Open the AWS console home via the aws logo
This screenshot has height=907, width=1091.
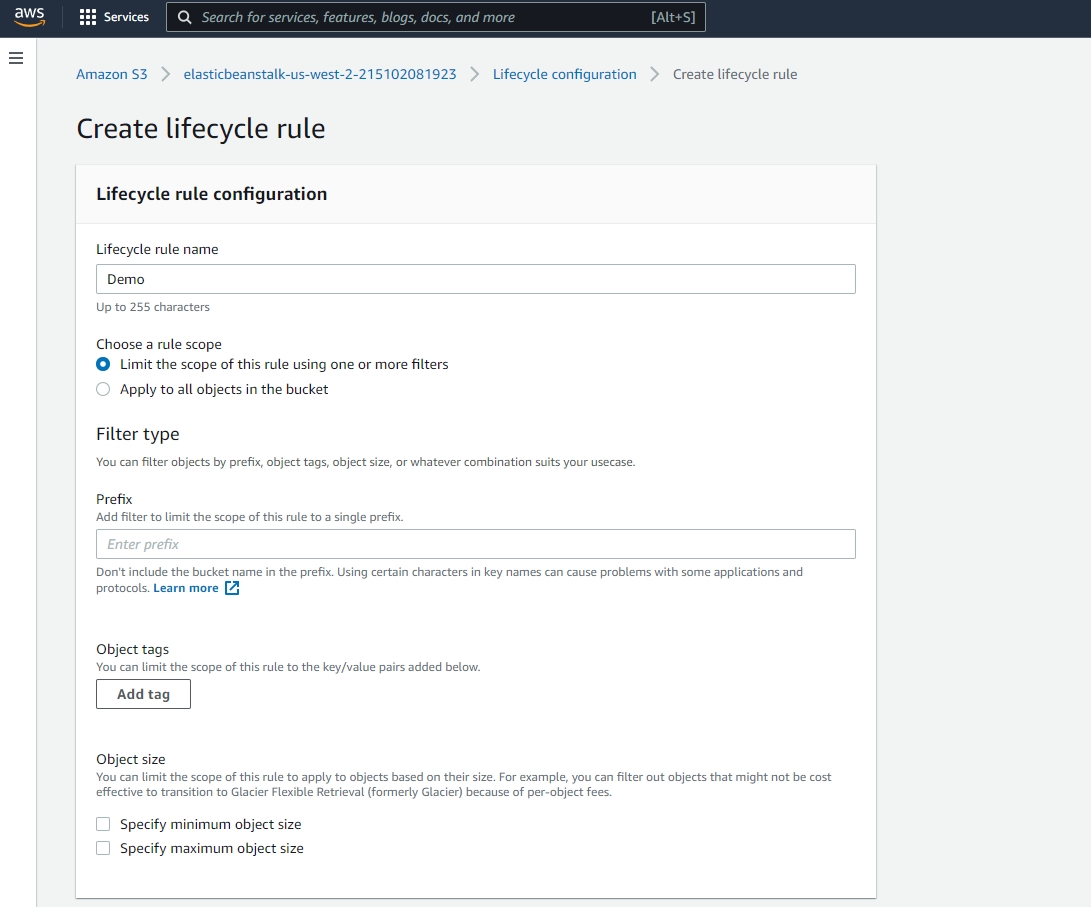pyautogui.click(x=28, y=16)
